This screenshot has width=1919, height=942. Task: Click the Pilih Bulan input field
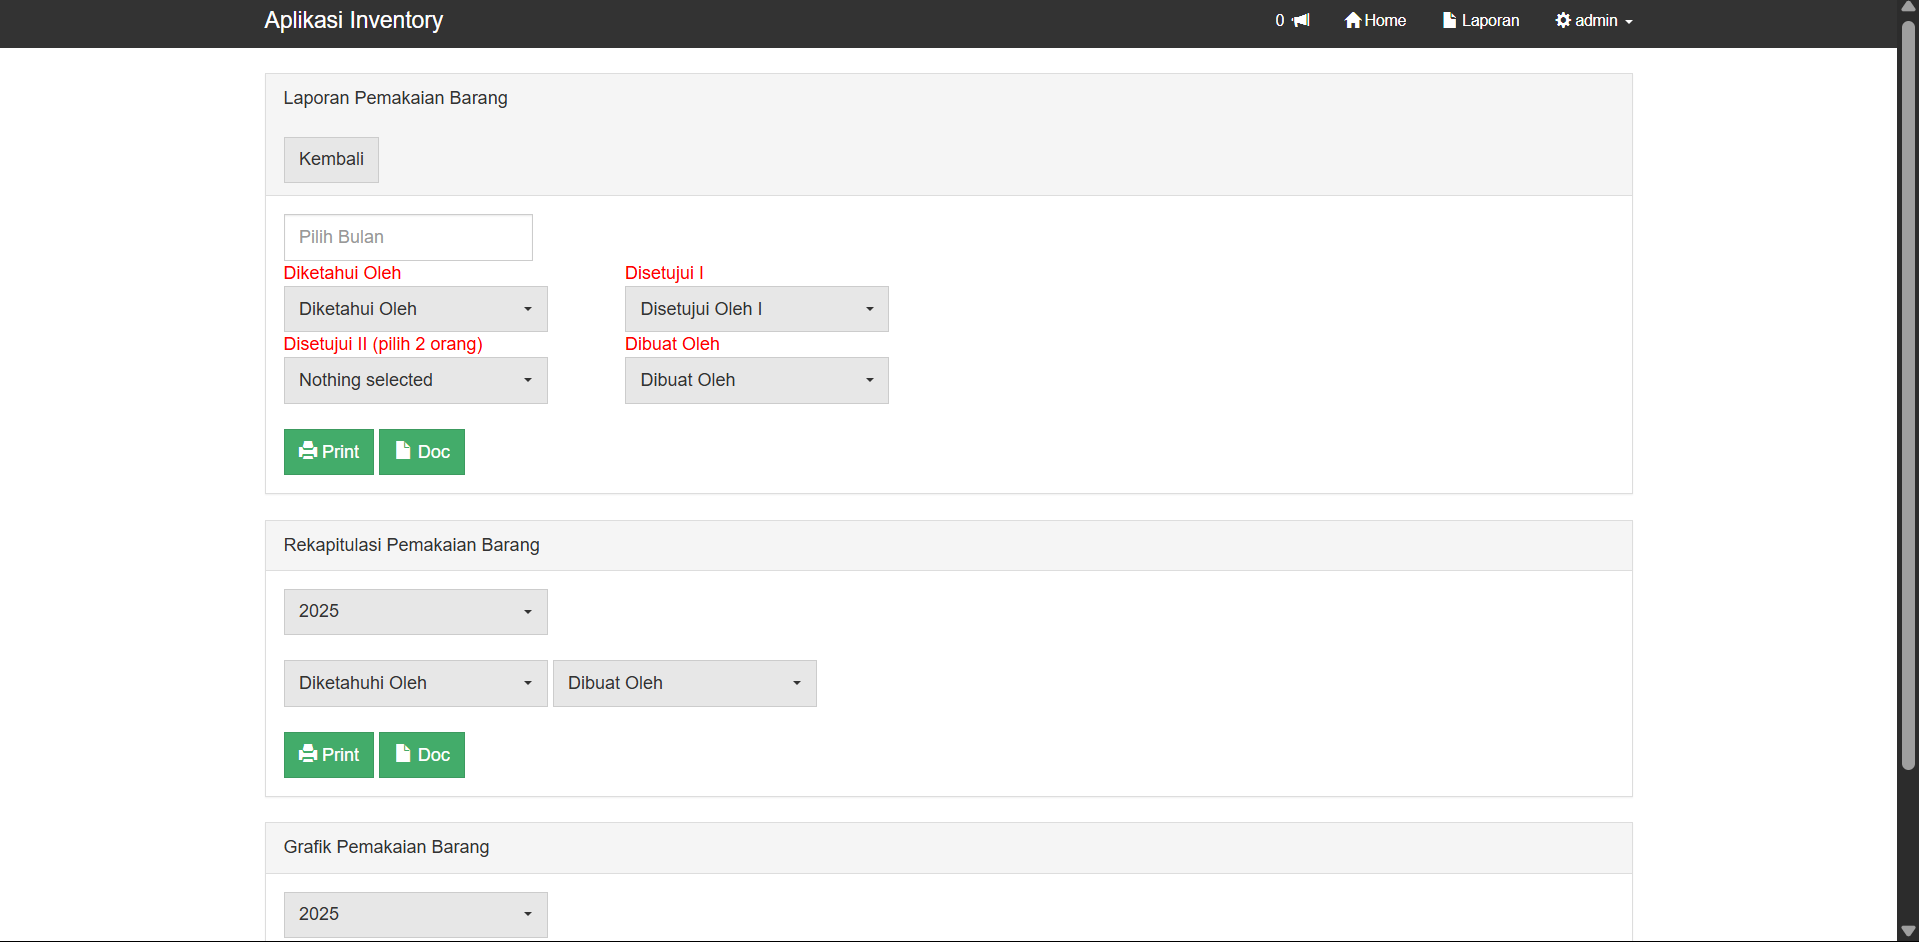(408, 237)
